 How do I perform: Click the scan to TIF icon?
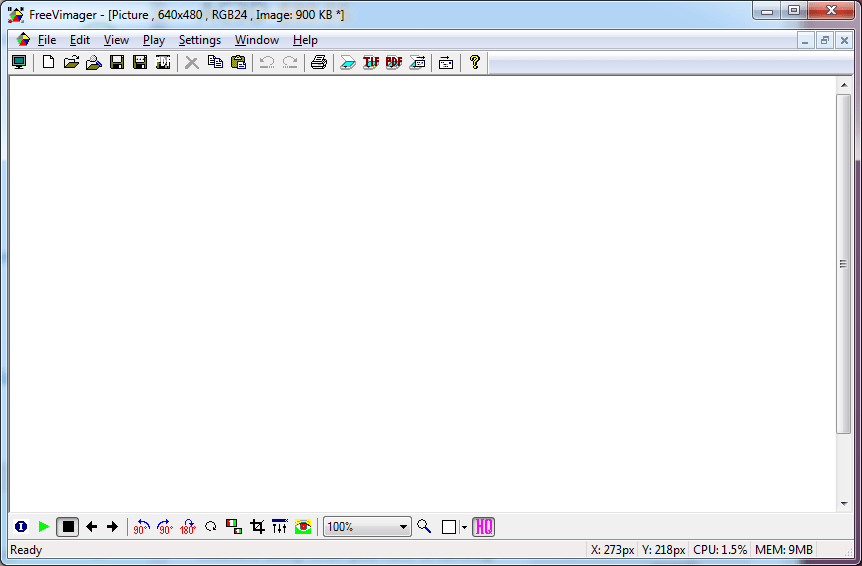(371, 63)
